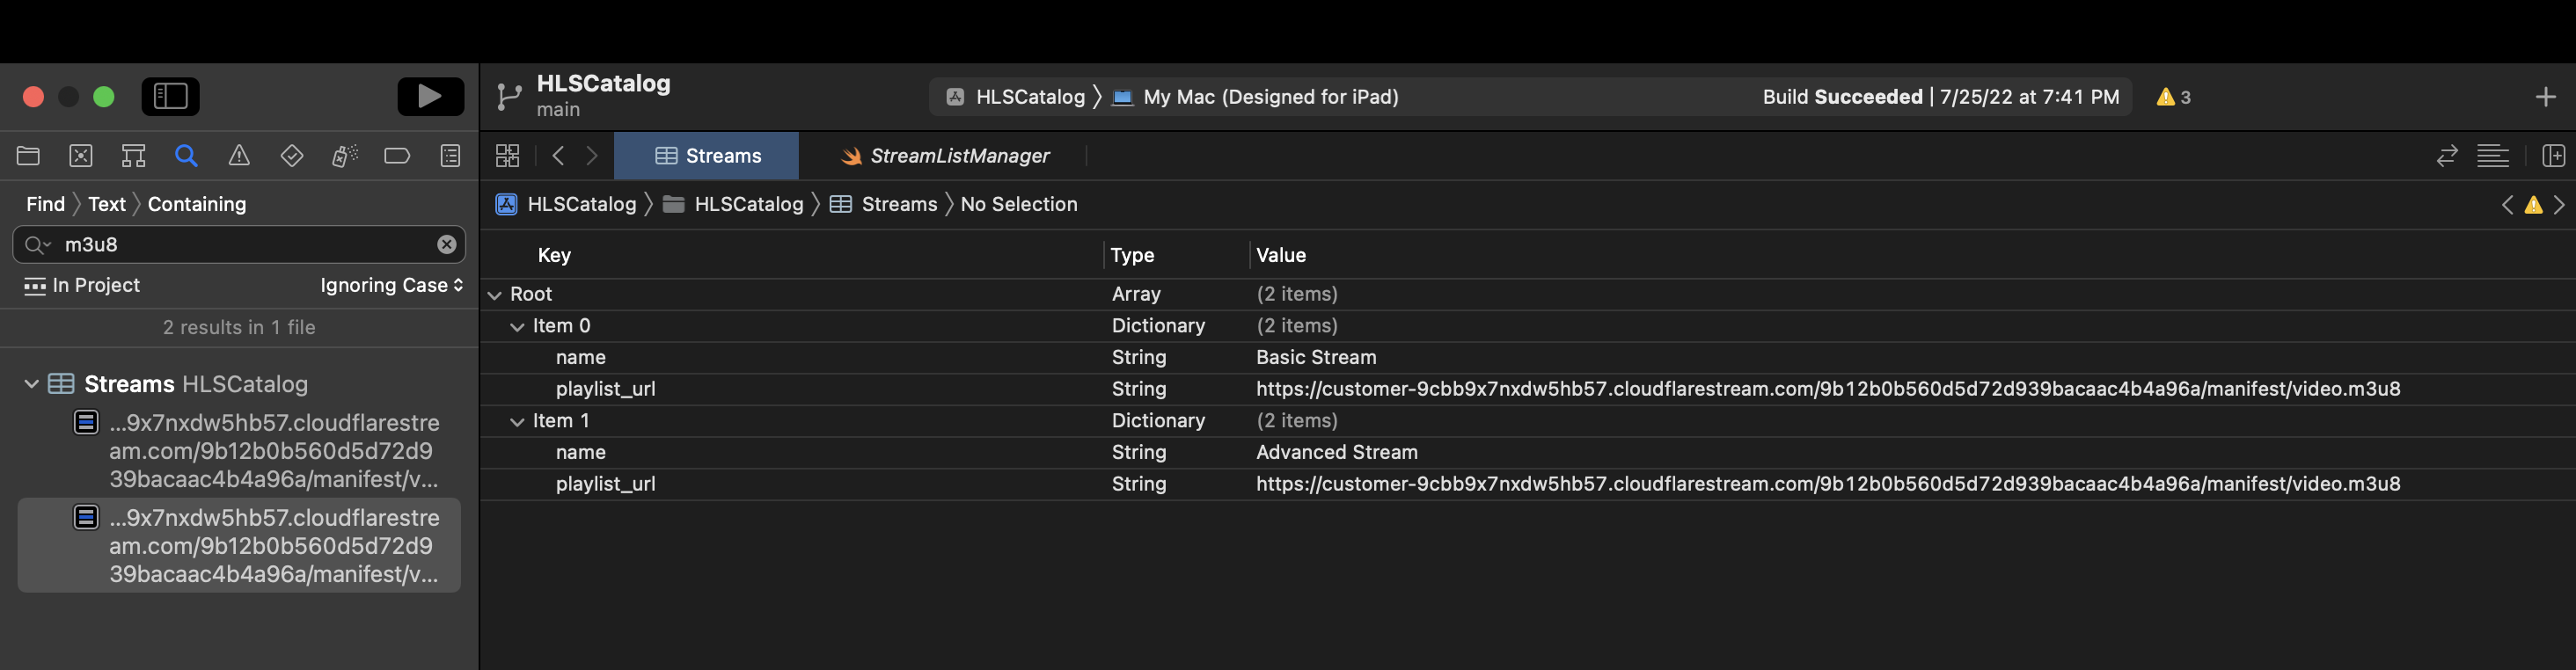Collapse the Streams search result group
Viewport: 2576px width, 670px height.
pos(31,384)
